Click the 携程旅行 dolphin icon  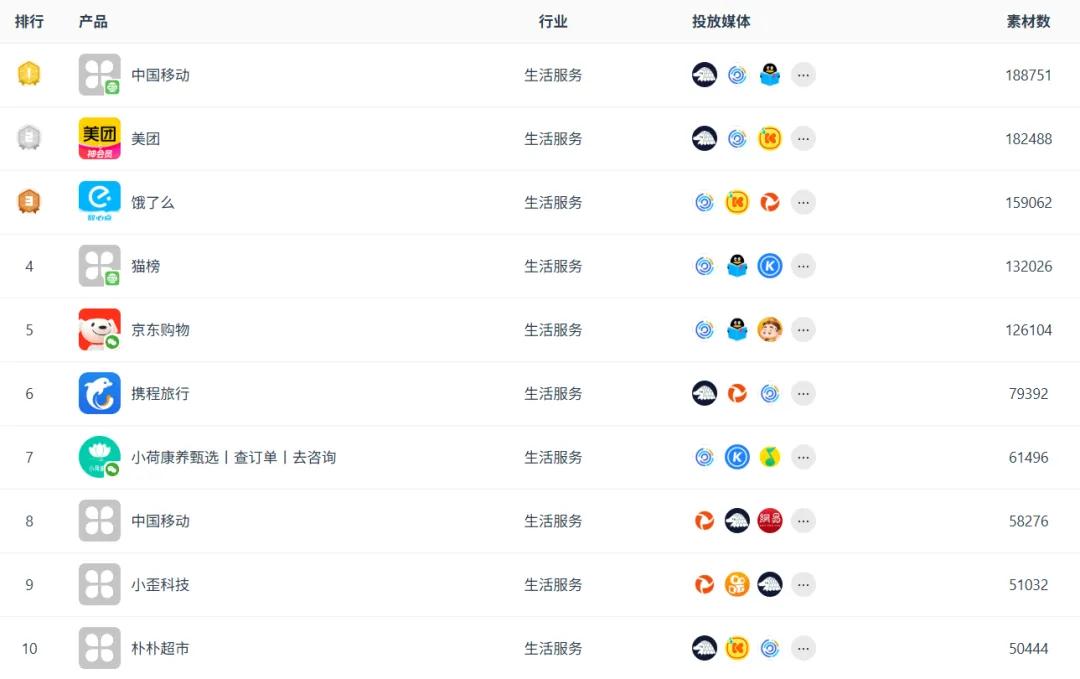(99, 393)
